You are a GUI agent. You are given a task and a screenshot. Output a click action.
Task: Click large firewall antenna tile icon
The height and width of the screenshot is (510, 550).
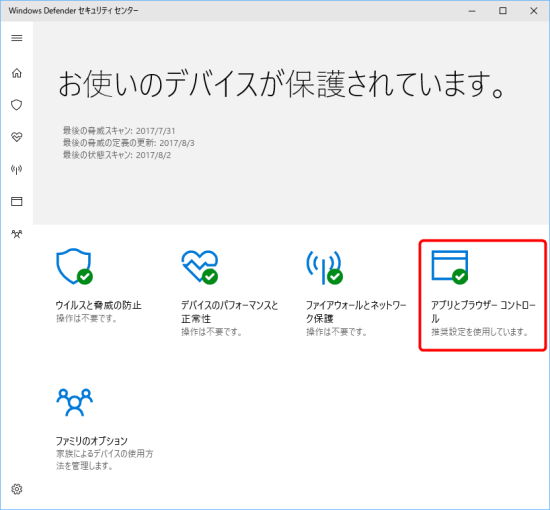tap(324, 267)
